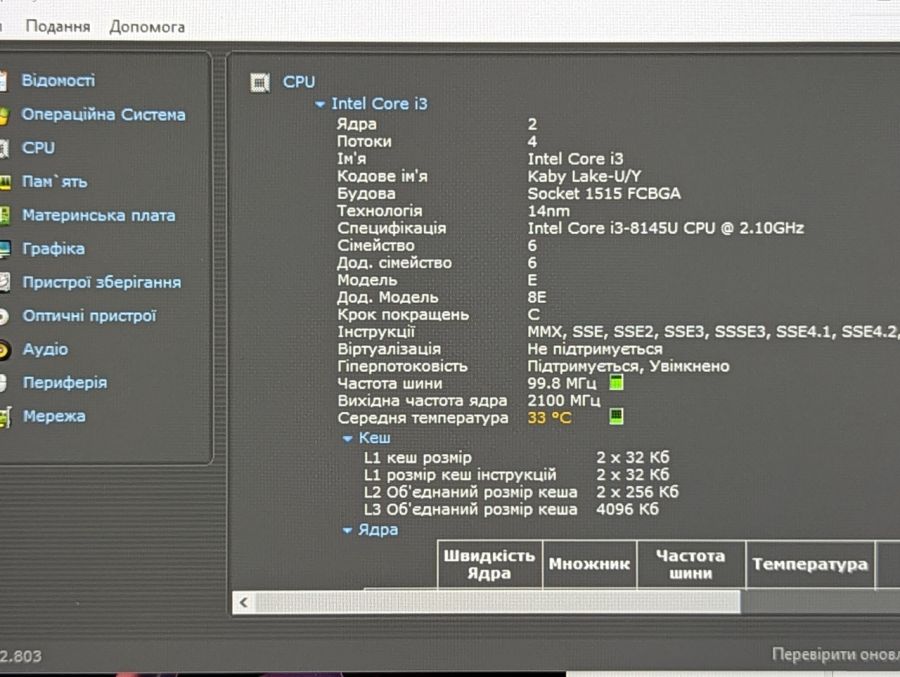The height and width of the screenshot is (677, 900).
Task: Click the audio speaker icon beside Аудіо
Action: (4, 350)
